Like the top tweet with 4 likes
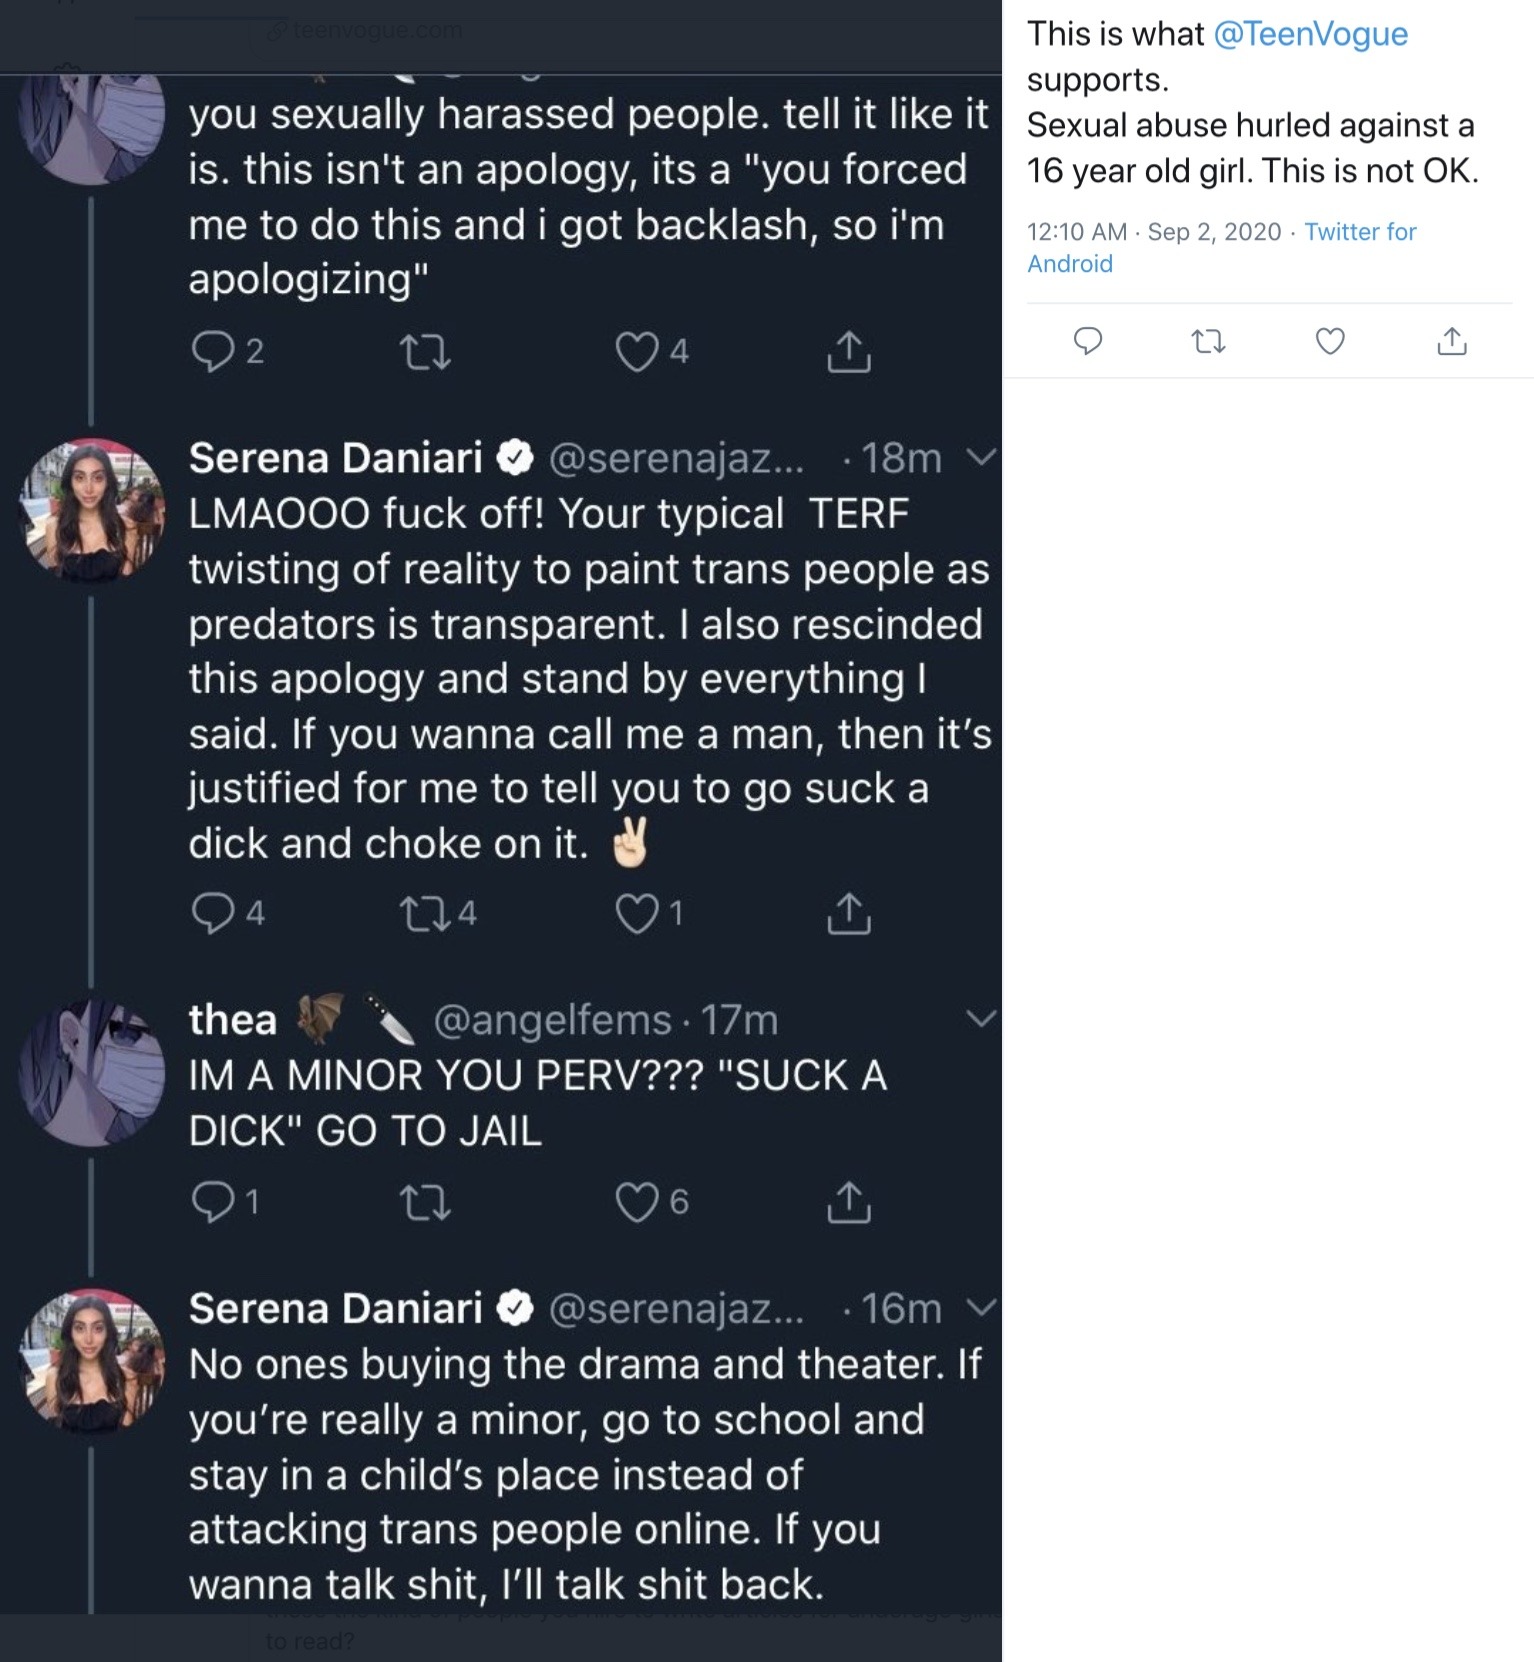1534x1662 pixels. tap(637, 352)
